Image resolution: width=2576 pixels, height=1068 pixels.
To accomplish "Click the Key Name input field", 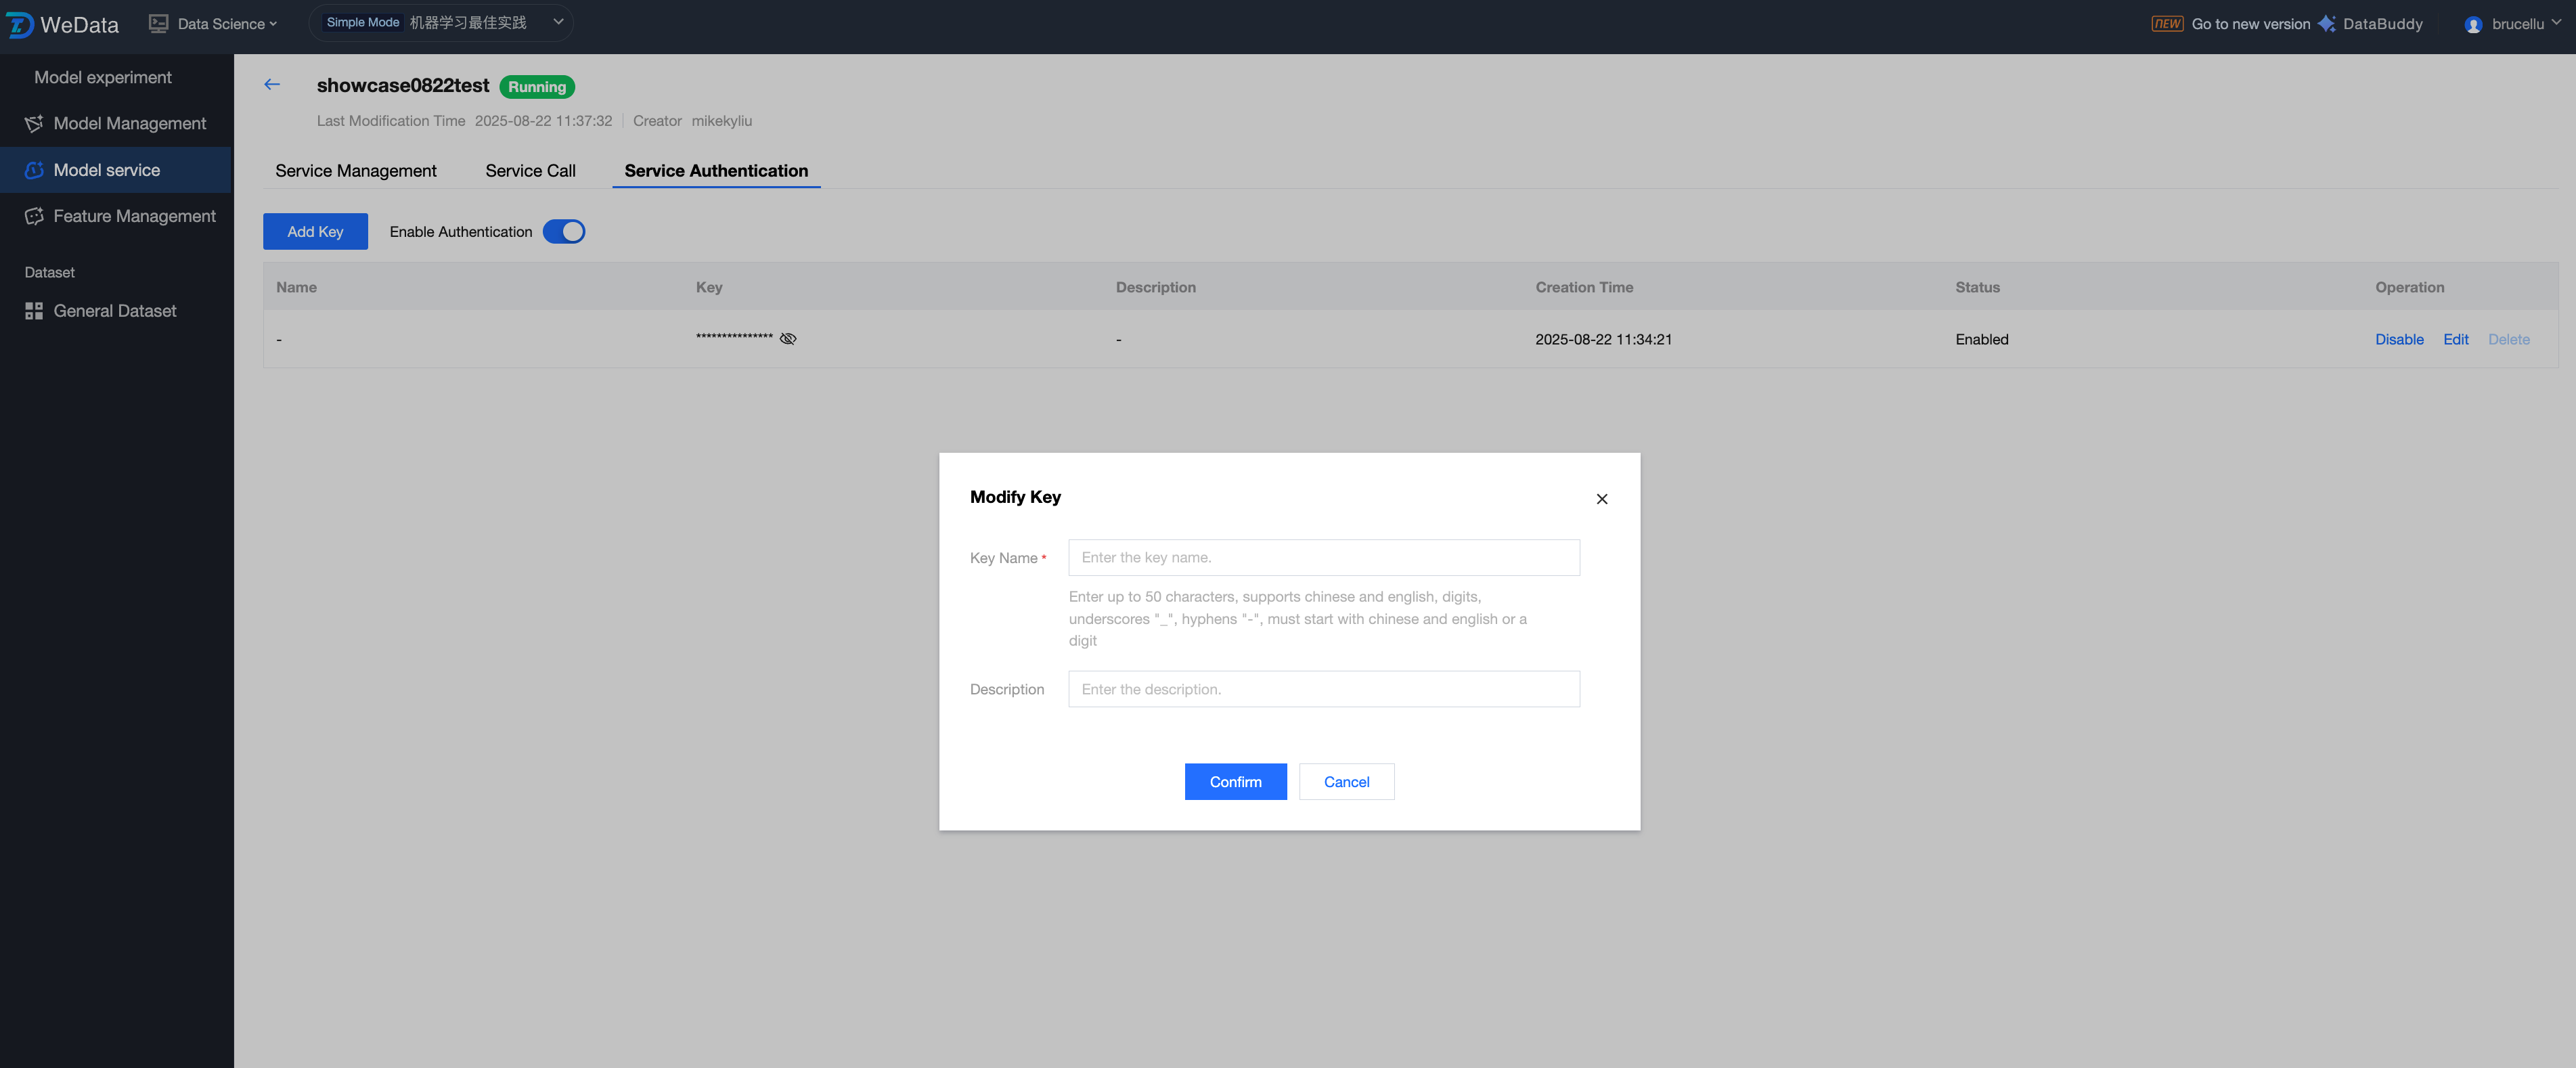I will [1323, 558].
